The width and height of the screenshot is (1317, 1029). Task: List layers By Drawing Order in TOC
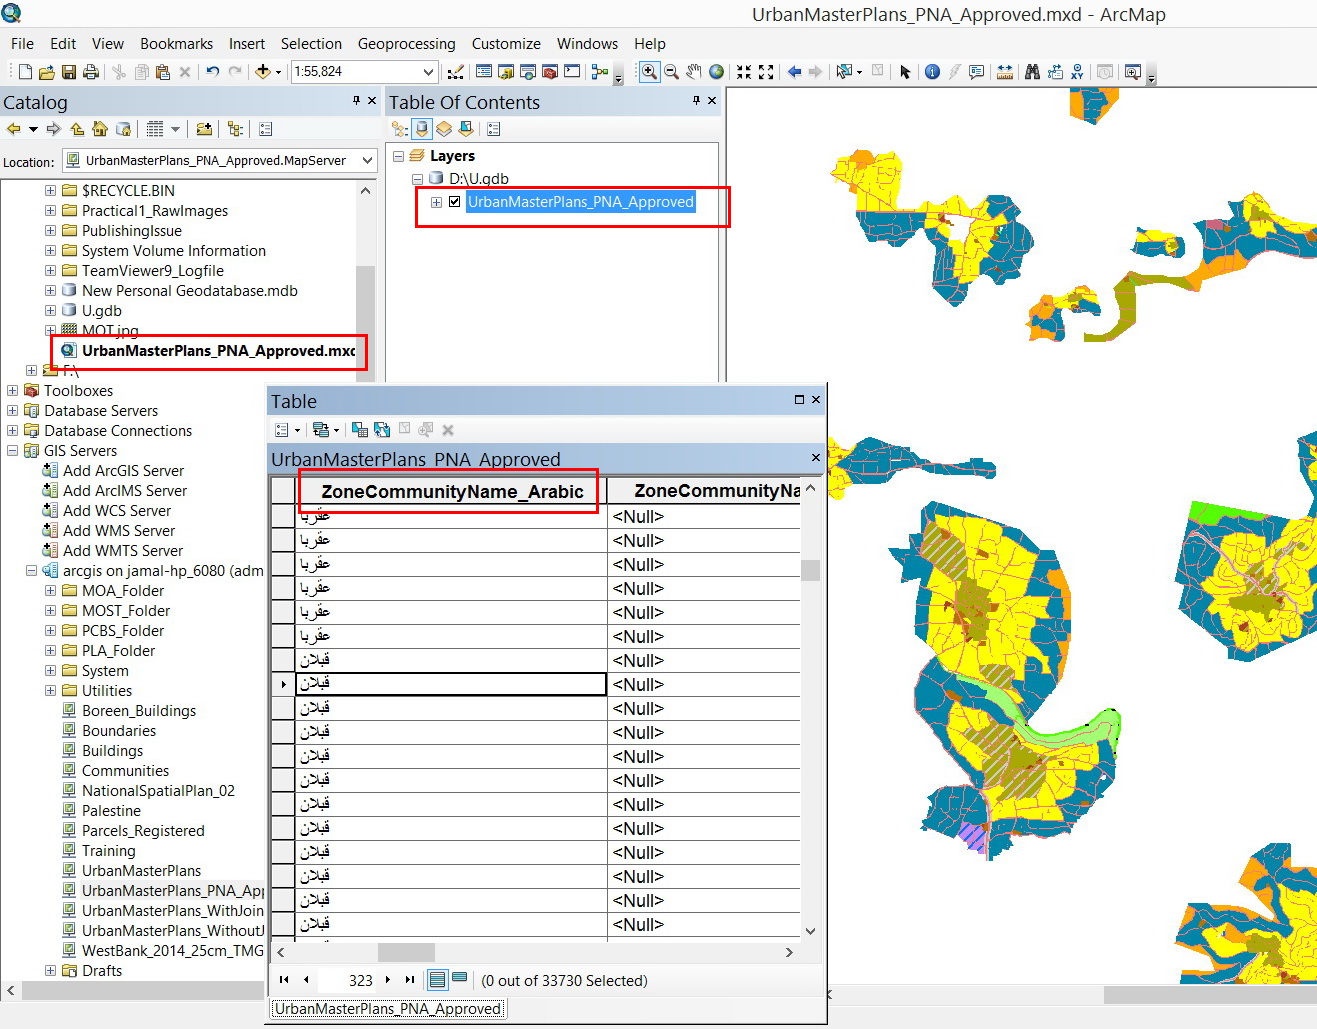[x=400, y=129]
